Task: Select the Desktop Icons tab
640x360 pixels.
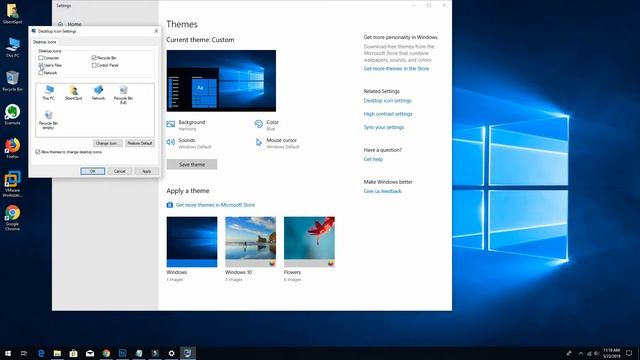Action: (x=45, y=42)
